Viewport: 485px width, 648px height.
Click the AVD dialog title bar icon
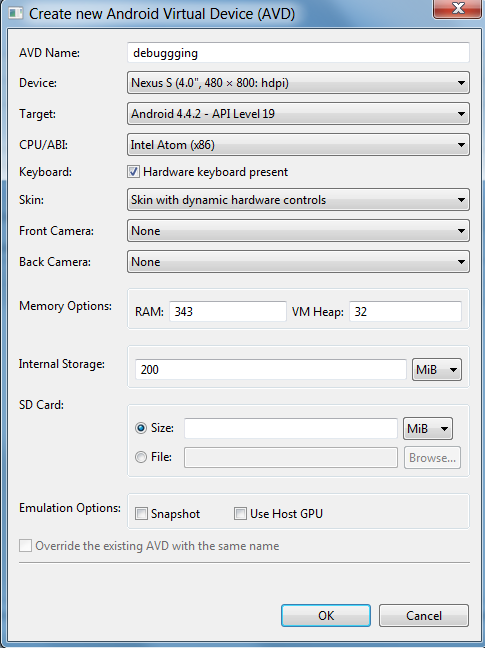(16, 13)
